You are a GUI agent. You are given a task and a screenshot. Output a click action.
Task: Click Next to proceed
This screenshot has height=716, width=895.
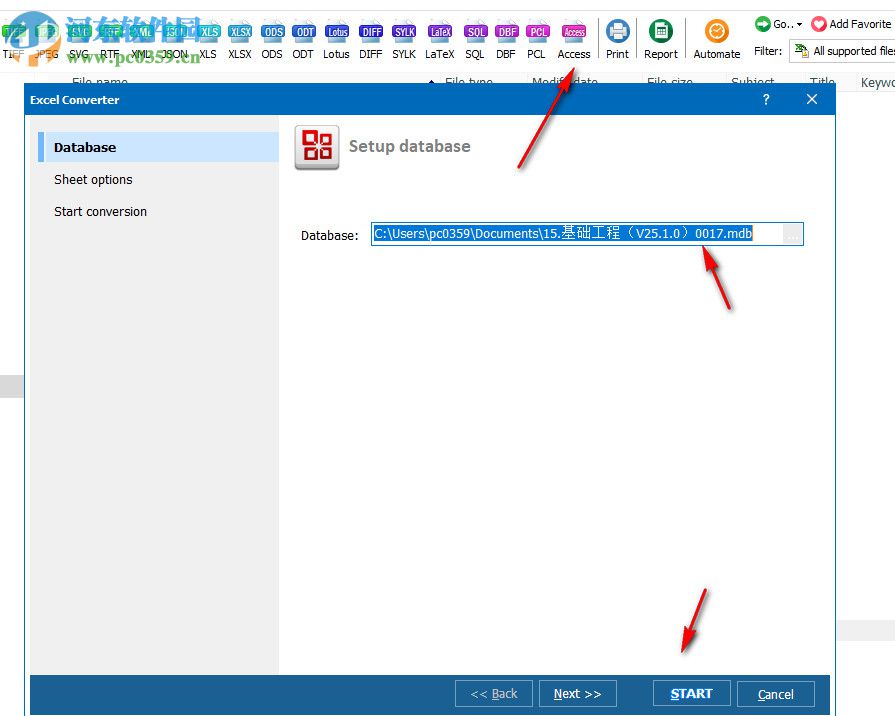tap(577, 693)
